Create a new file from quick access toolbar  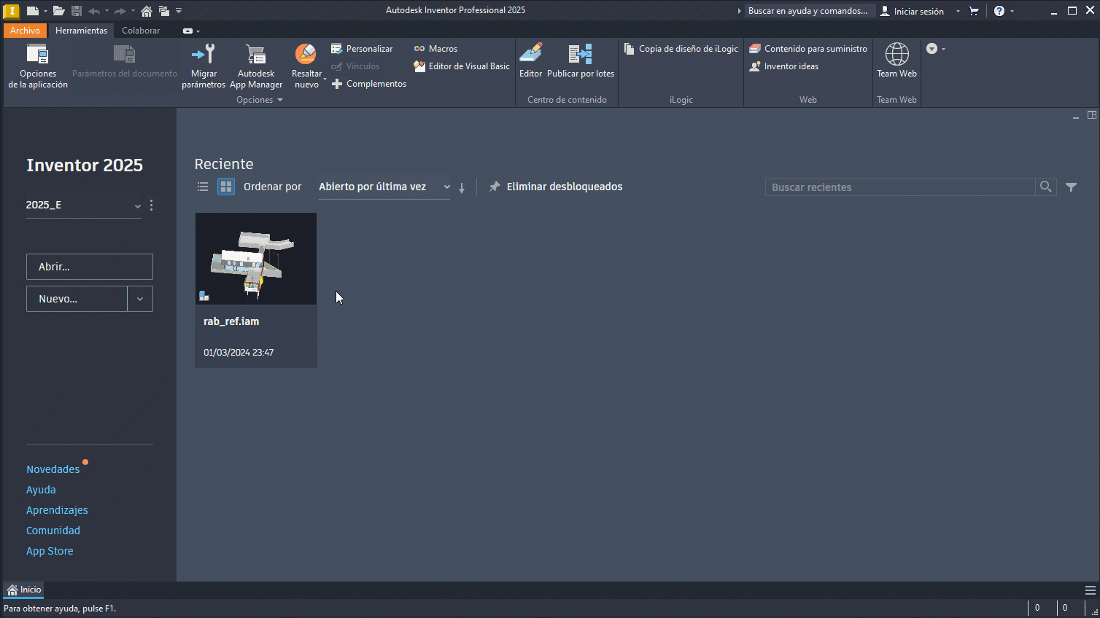point(32,11)
